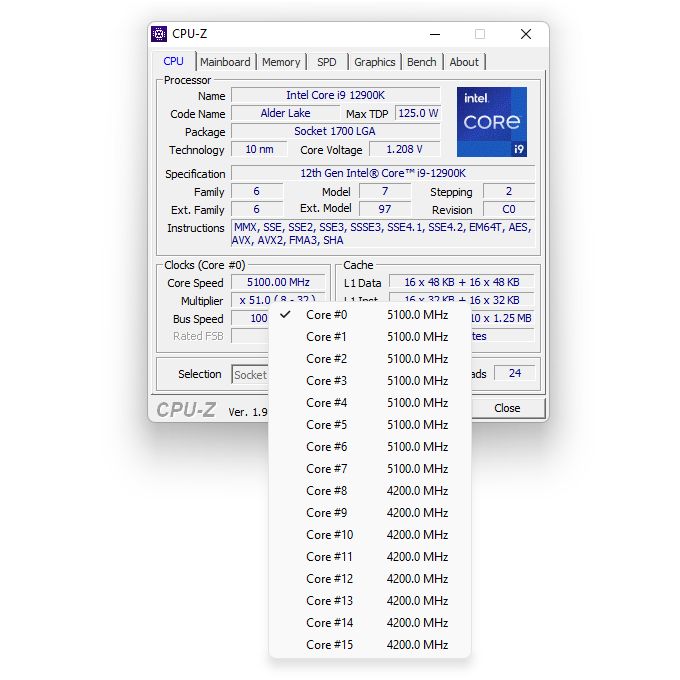Pick Core #13 from the list

click(369, 601)
